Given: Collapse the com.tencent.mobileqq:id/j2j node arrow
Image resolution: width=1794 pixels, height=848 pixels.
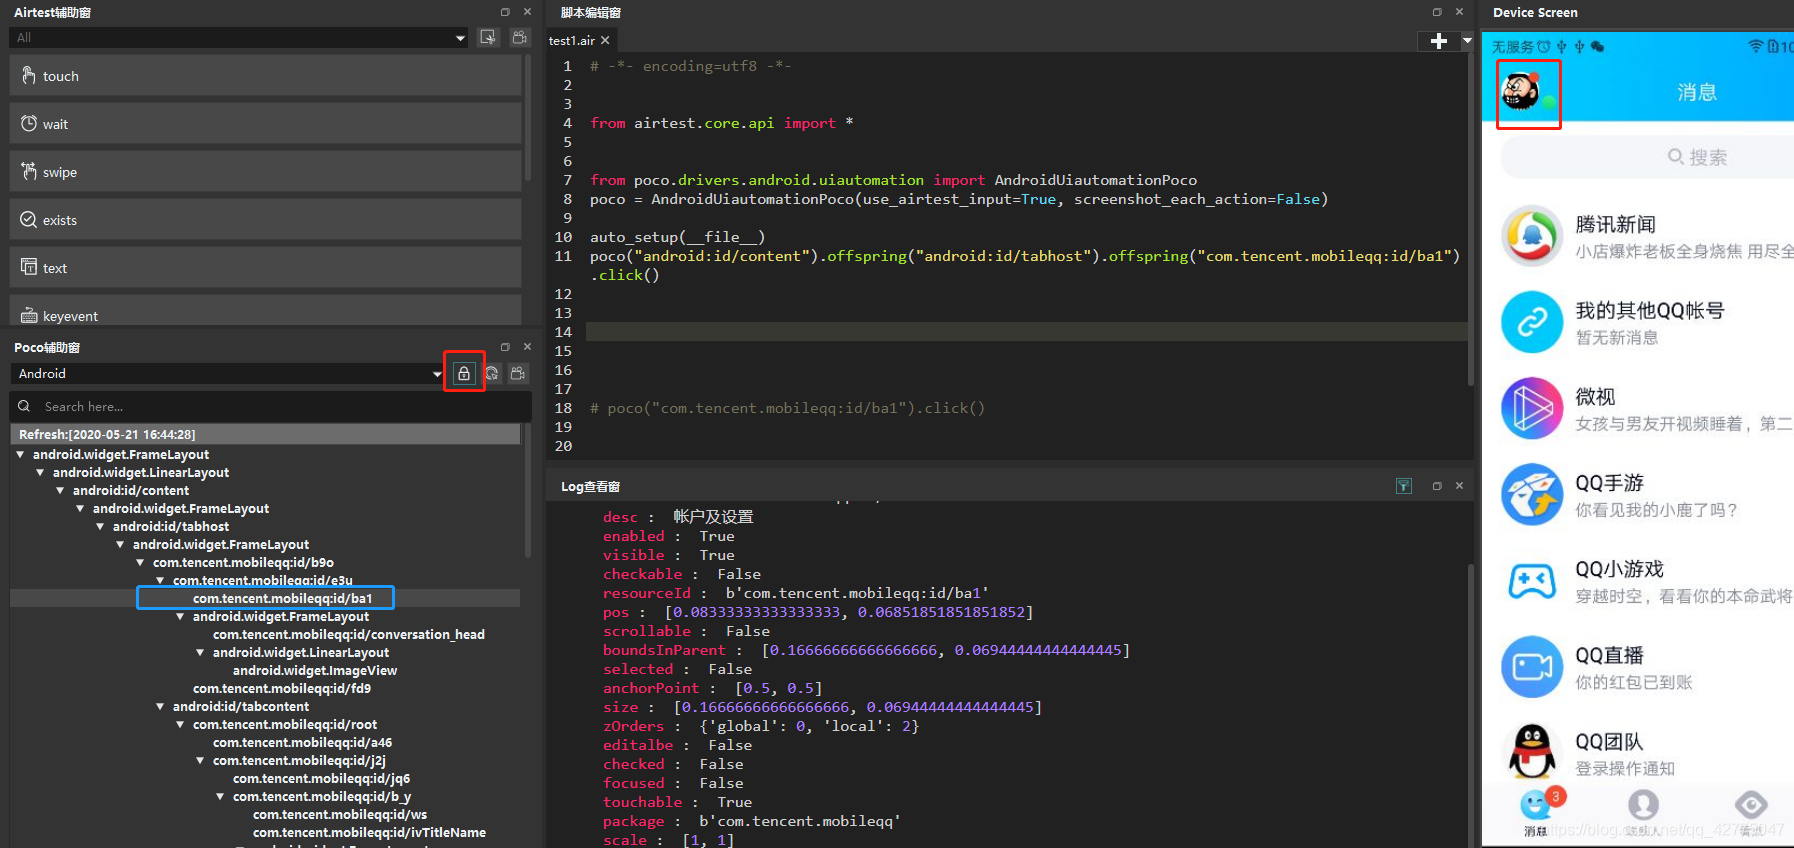Looking at the screenshot, I should pos(200,760).
